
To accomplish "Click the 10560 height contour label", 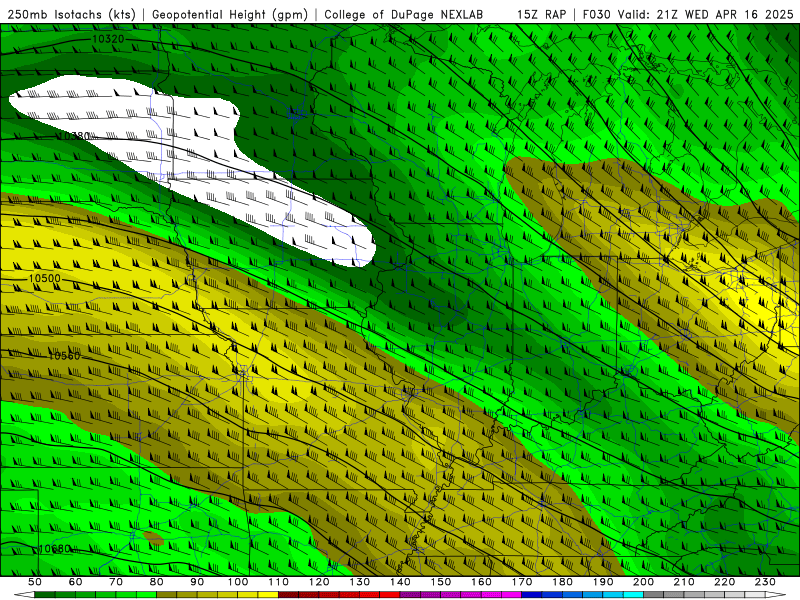I will (64, 356).
